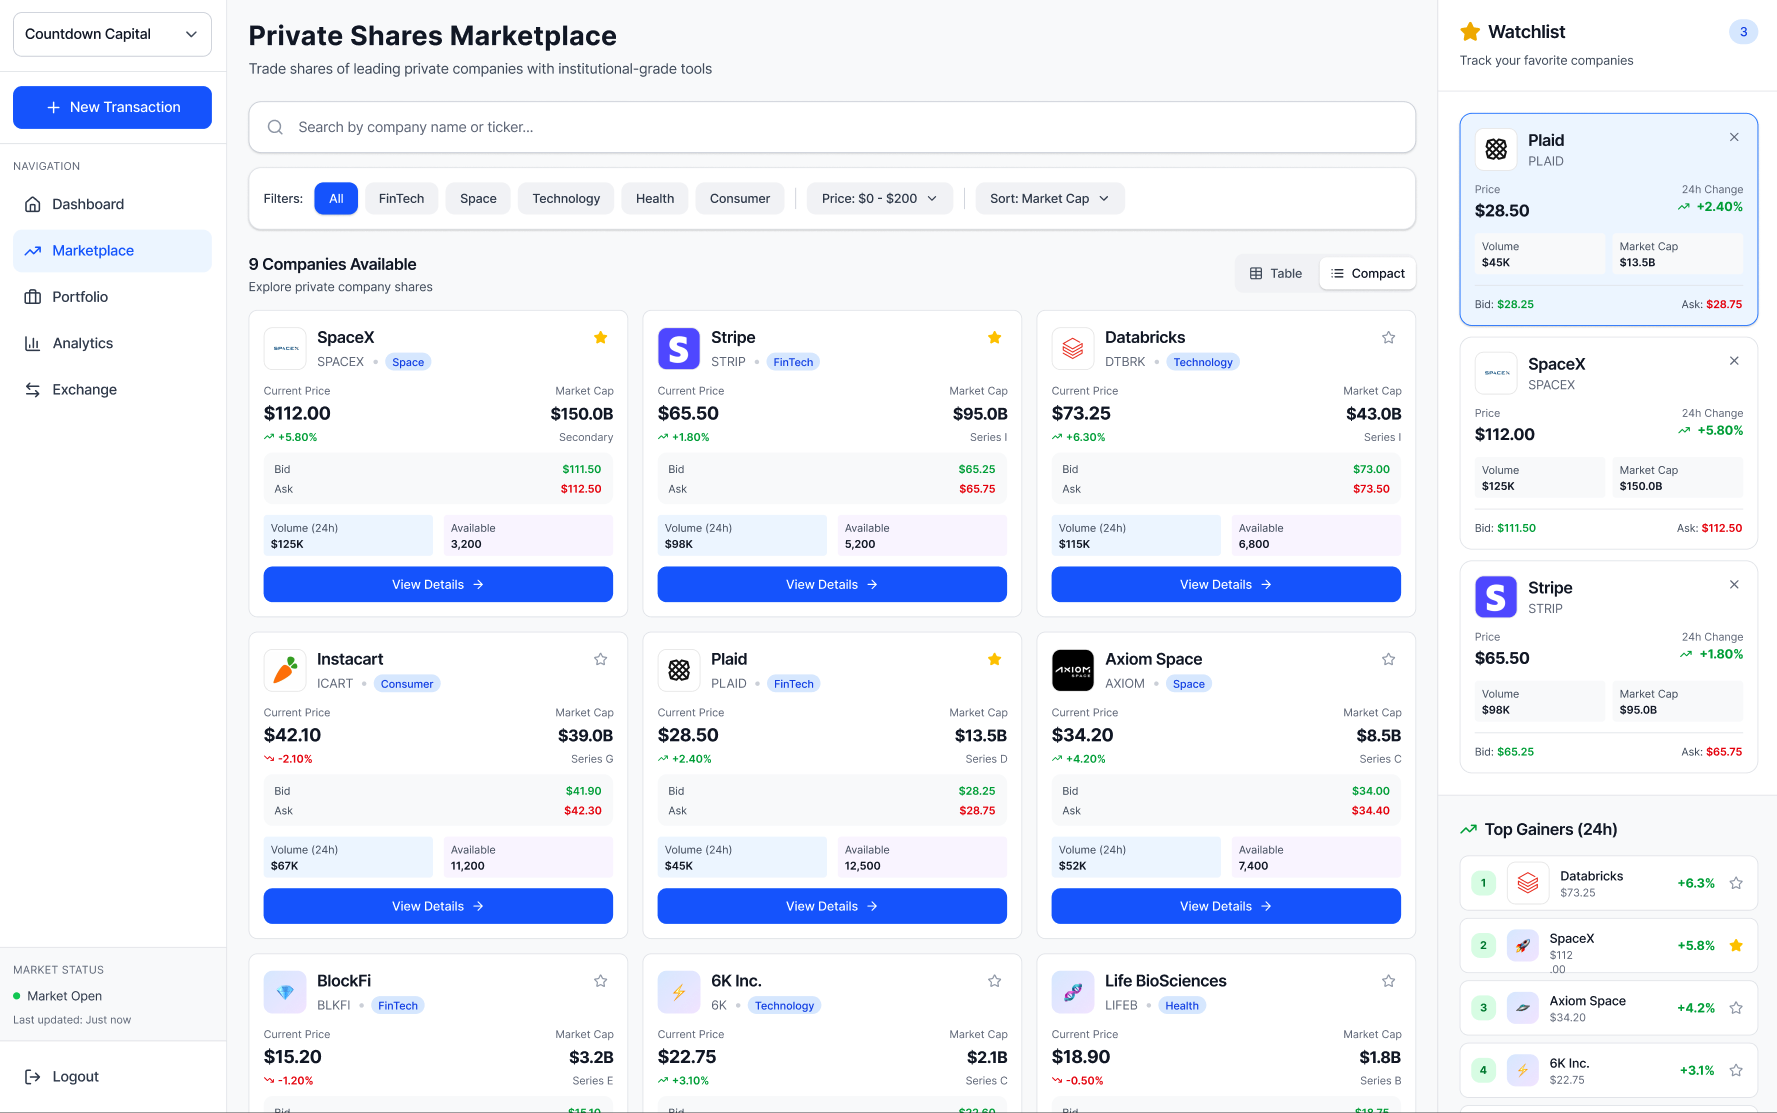Viewport: 1777px width, 1113px height.
Task: Open the Analytics section
Action: 82,343
